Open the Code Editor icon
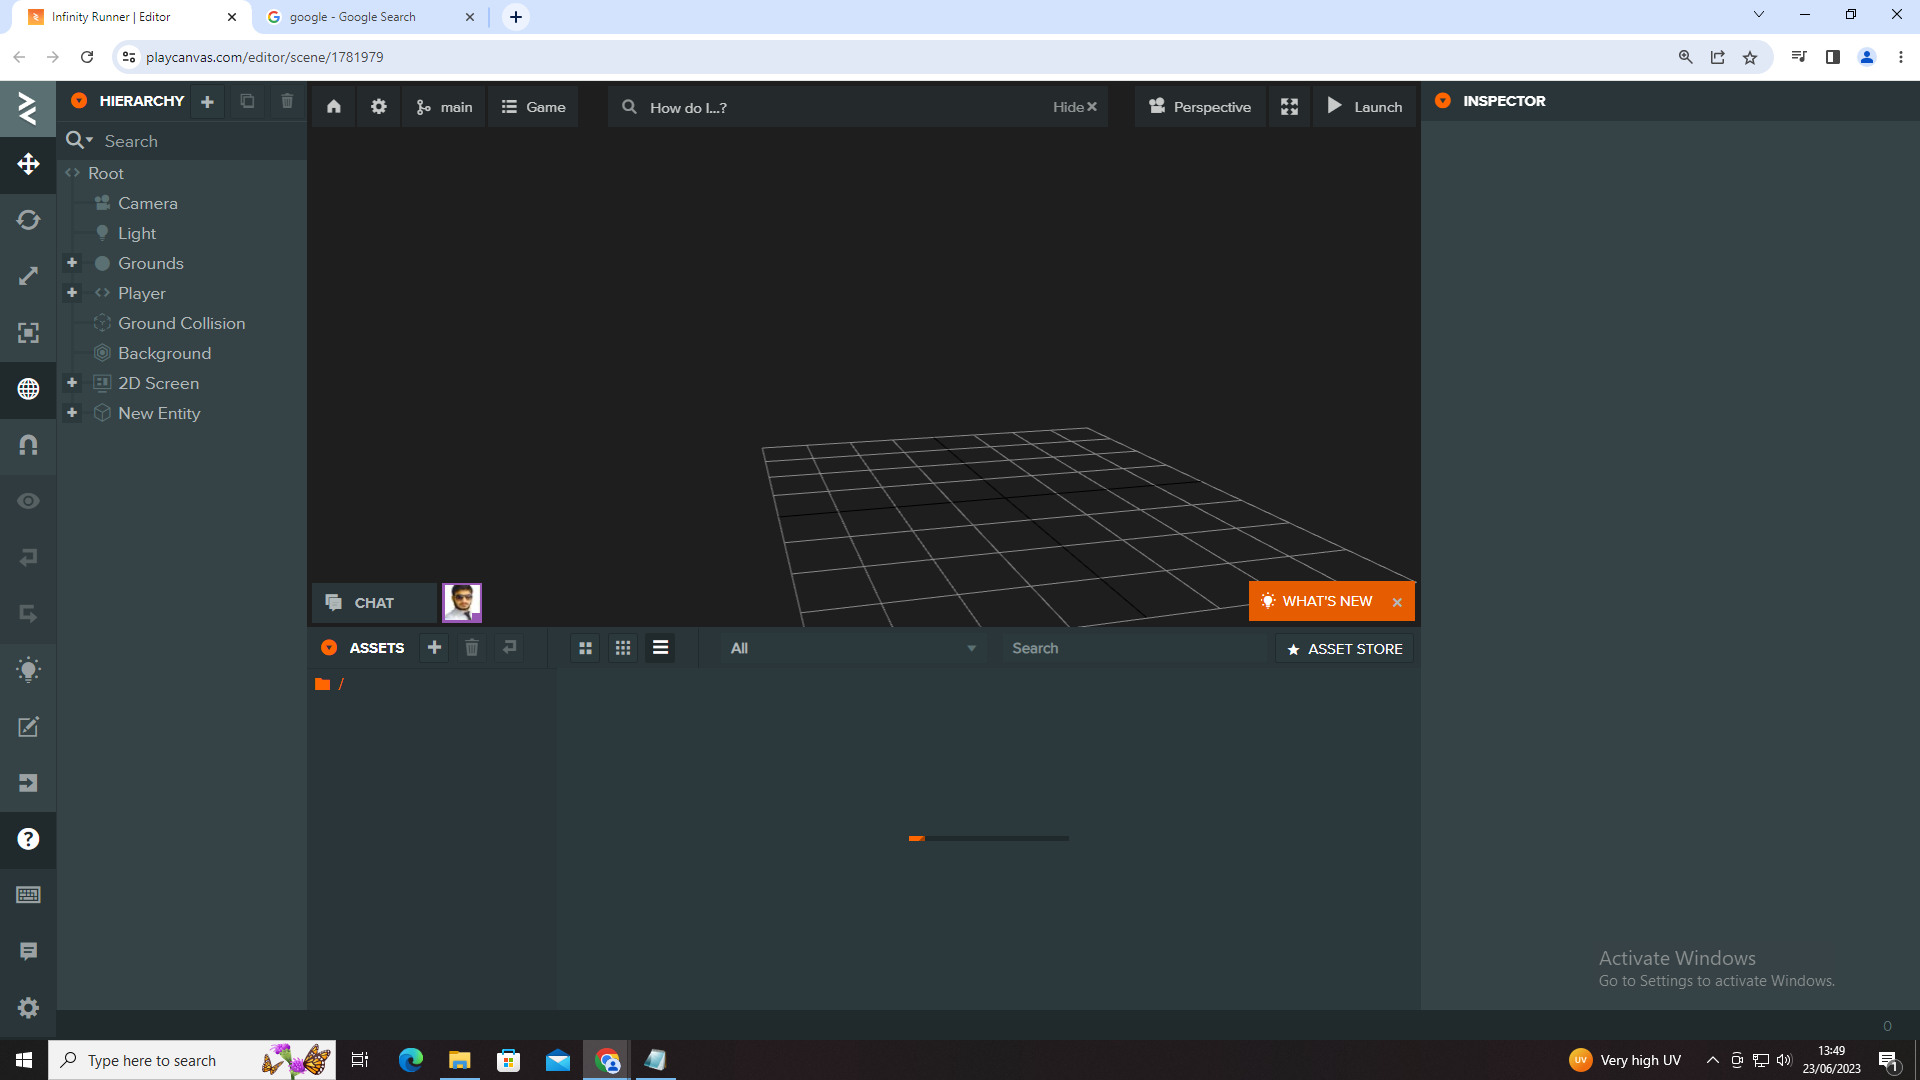 tap(28, 727)
